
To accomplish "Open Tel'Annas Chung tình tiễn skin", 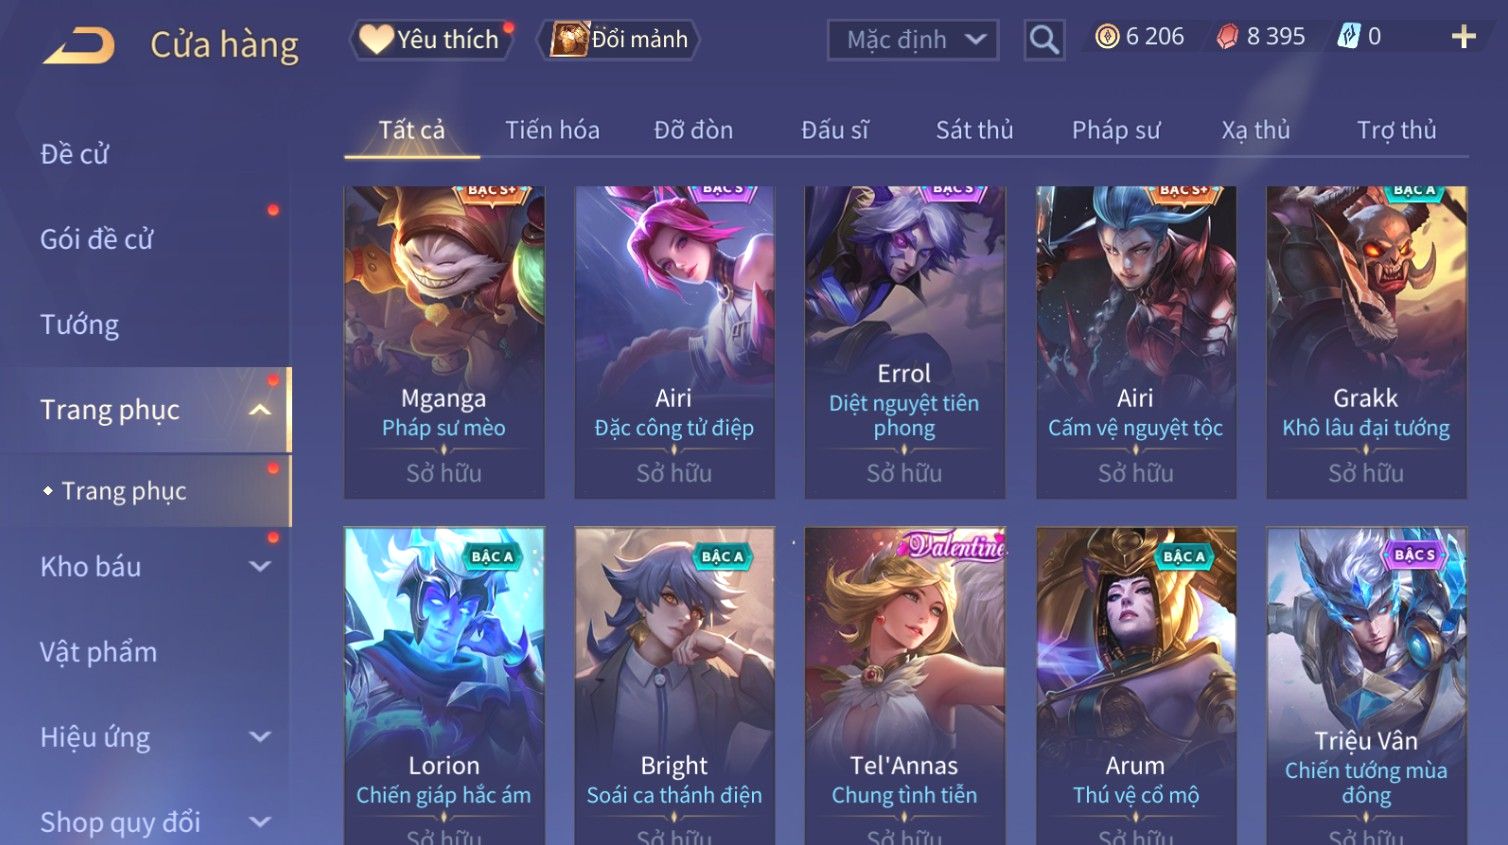I will [904, 686].
